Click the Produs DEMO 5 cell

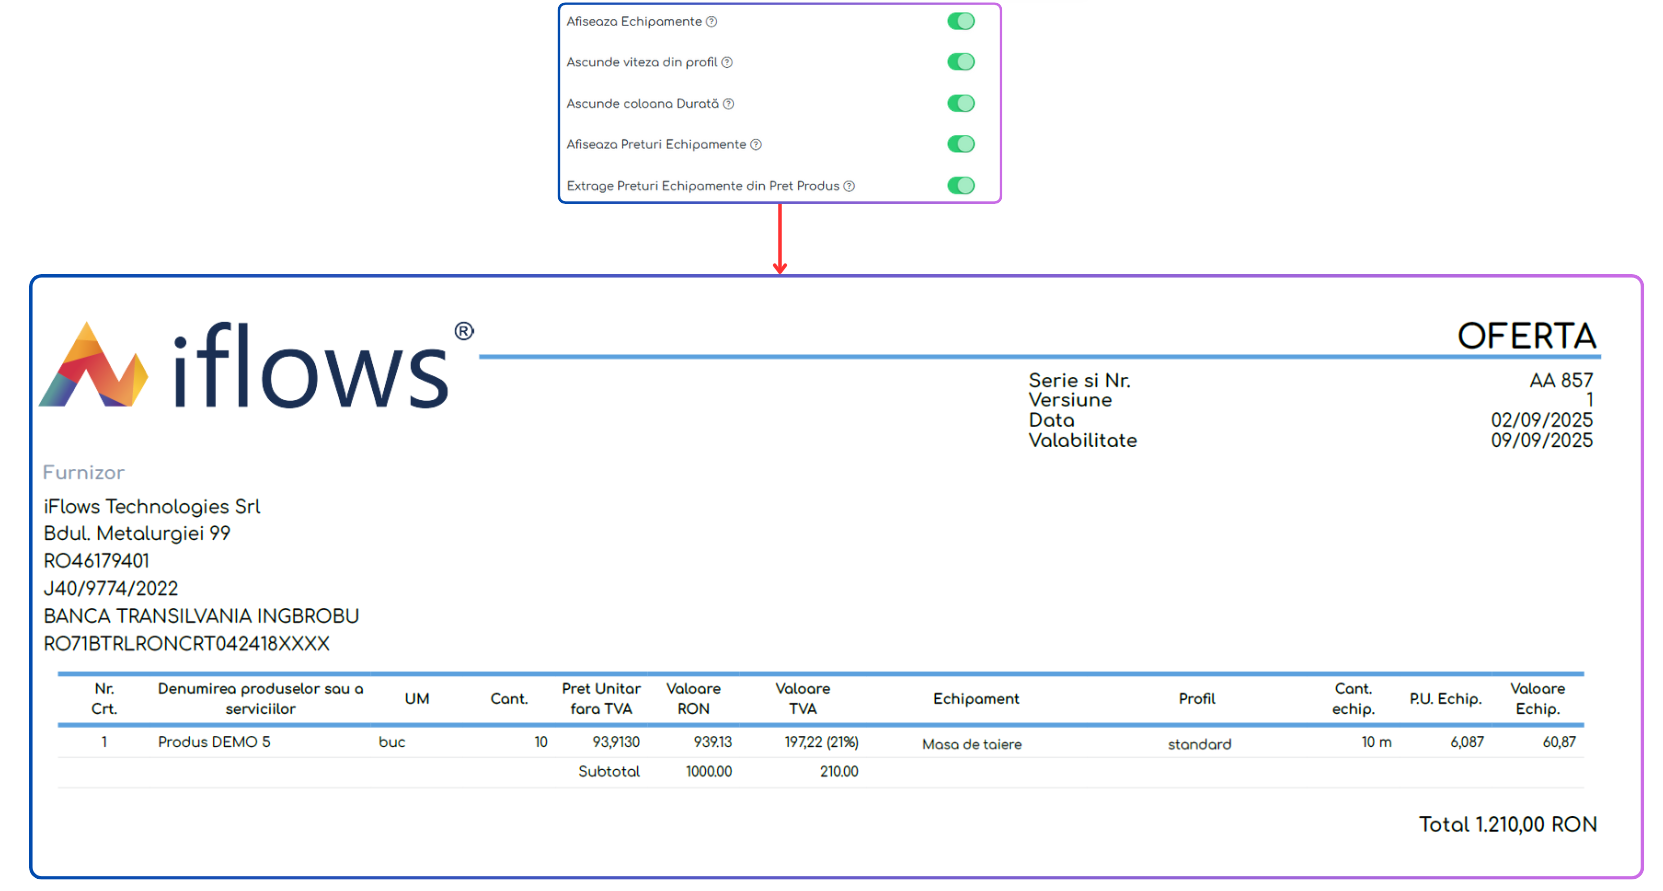click(214, 742)
